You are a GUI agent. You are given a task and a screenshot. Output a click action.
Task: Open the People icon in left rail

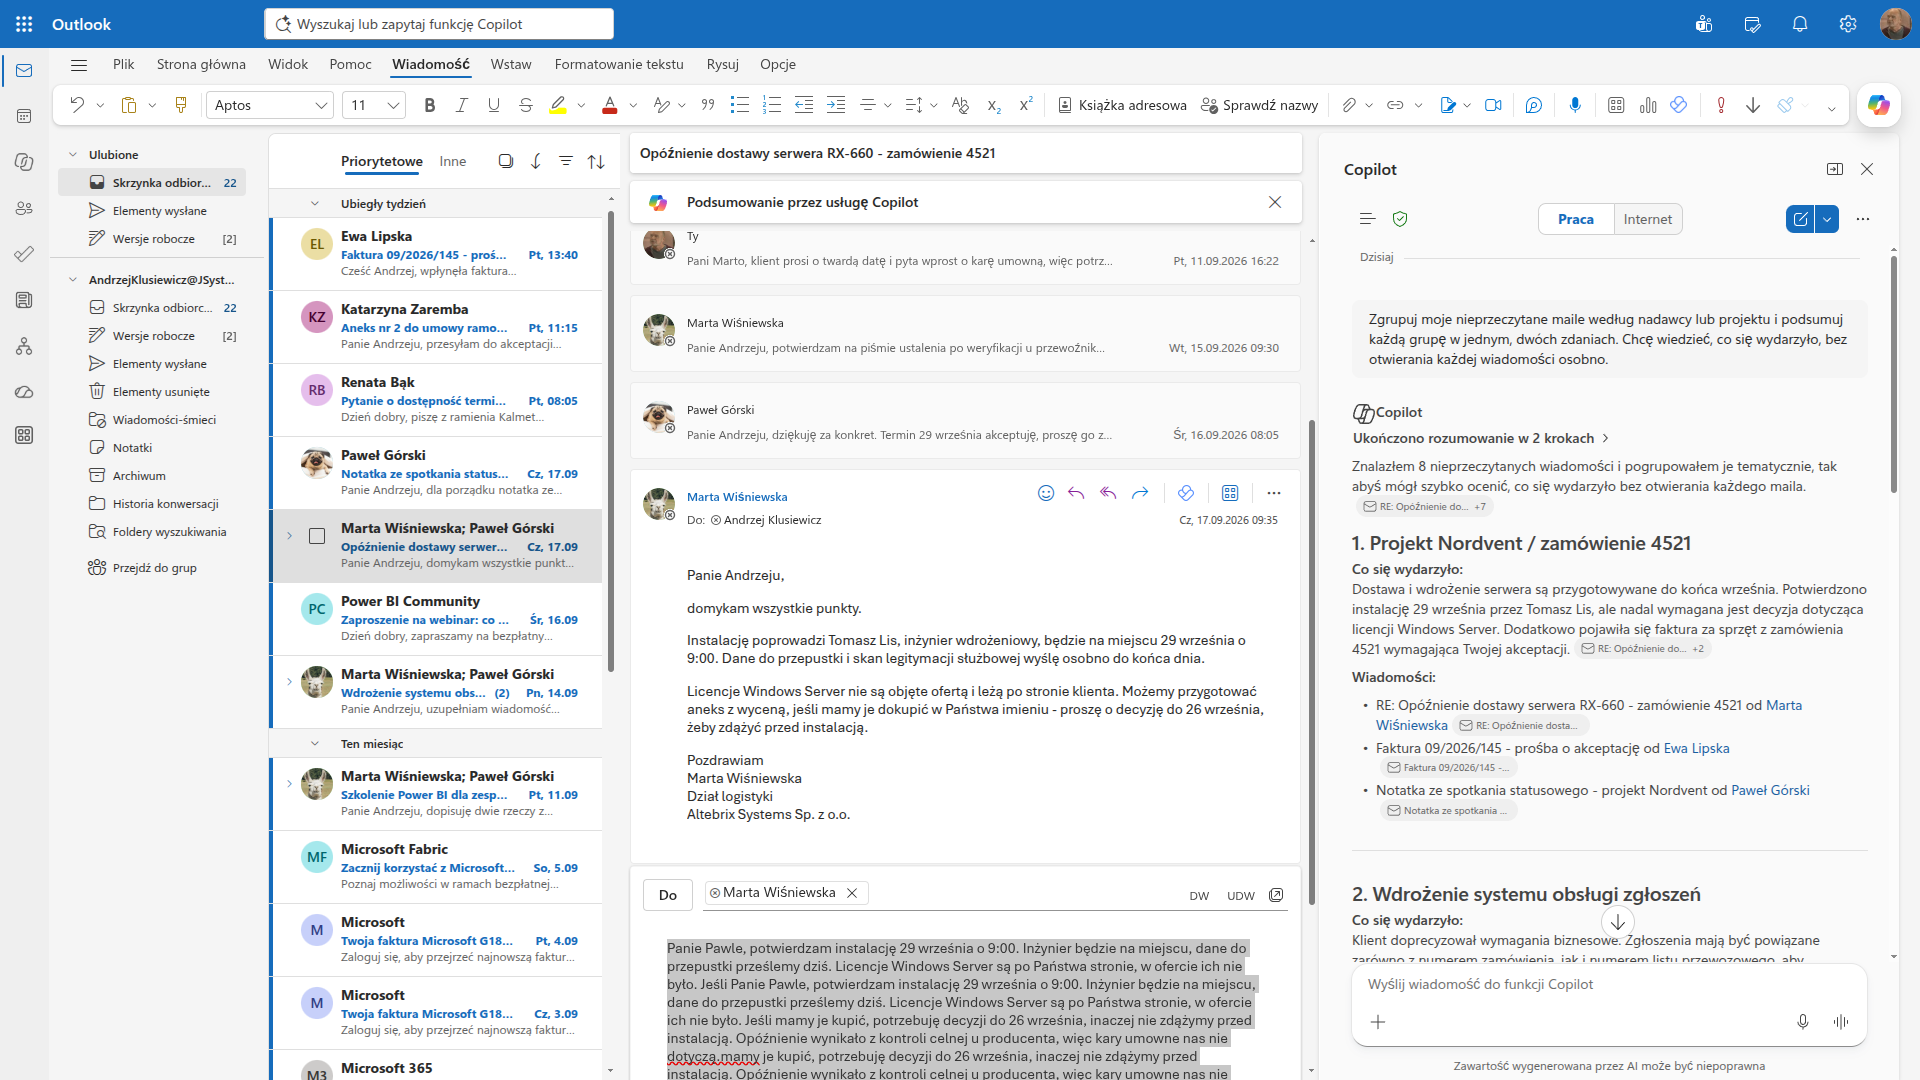pyautogui.click(x=24, y=208)
